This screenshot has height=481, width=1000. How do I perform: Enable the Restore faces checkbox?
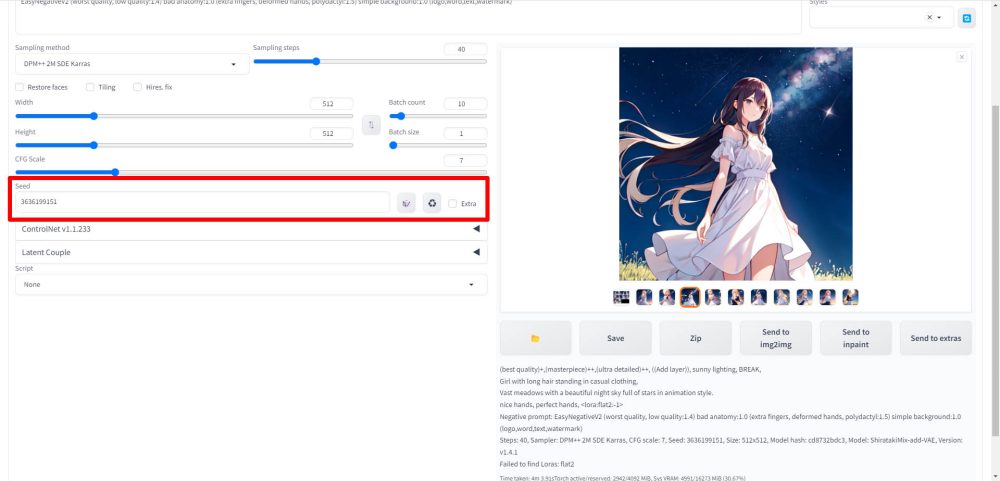tap(20, 87)
